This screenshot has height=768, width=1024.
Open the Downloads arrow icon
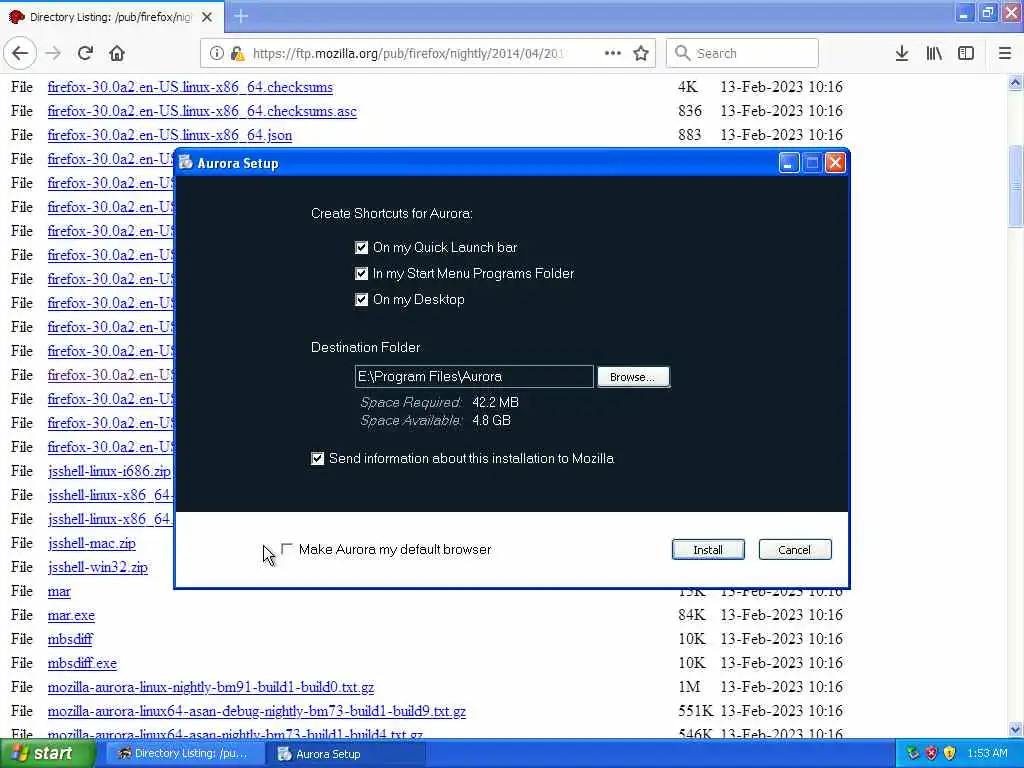tap(902, 54)
